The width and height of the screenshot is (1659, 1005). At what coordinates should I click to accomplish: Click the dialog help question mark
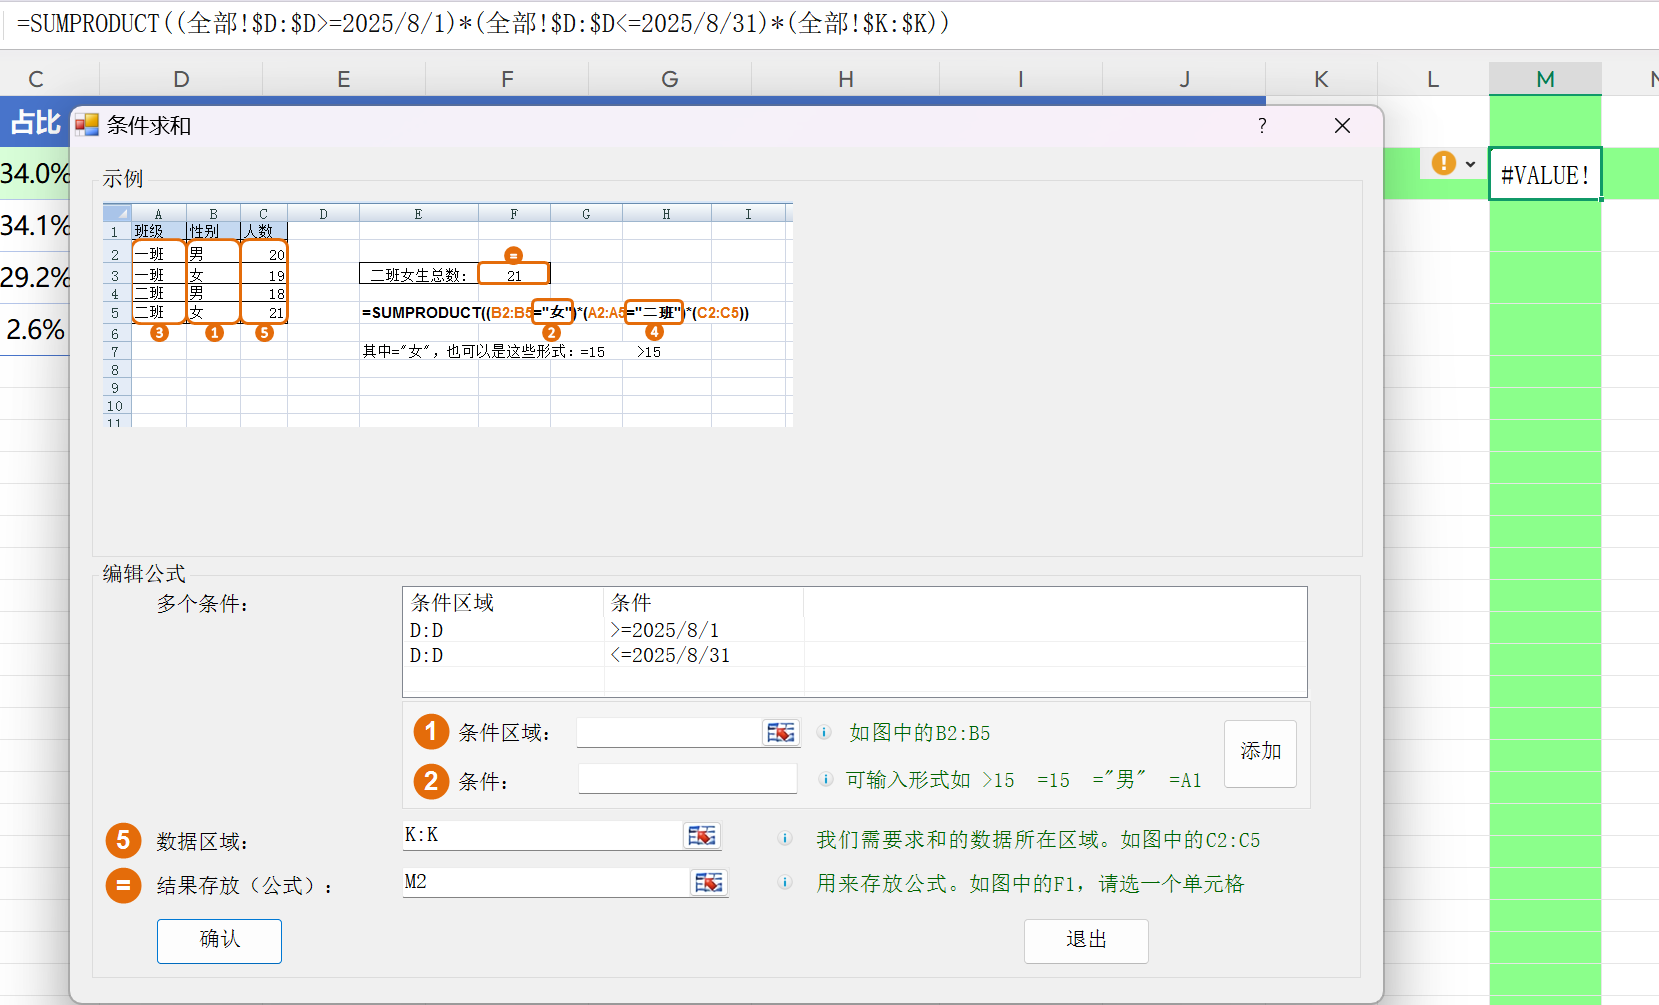click(x=1262, y=126)
